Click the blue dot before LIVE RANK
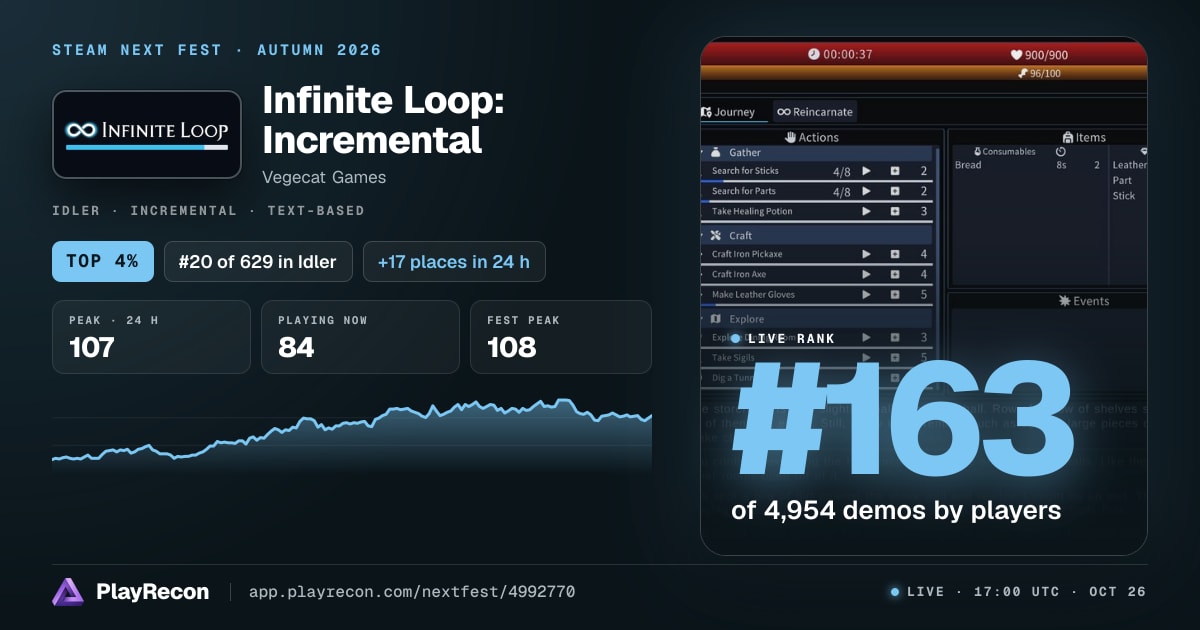 tap(736, 339)
